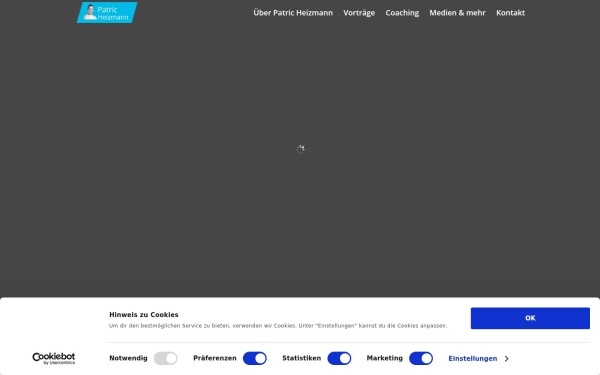Select the Präferenzen label
The height and width of the screenshot is (375, 600).
tap(215, 358)
